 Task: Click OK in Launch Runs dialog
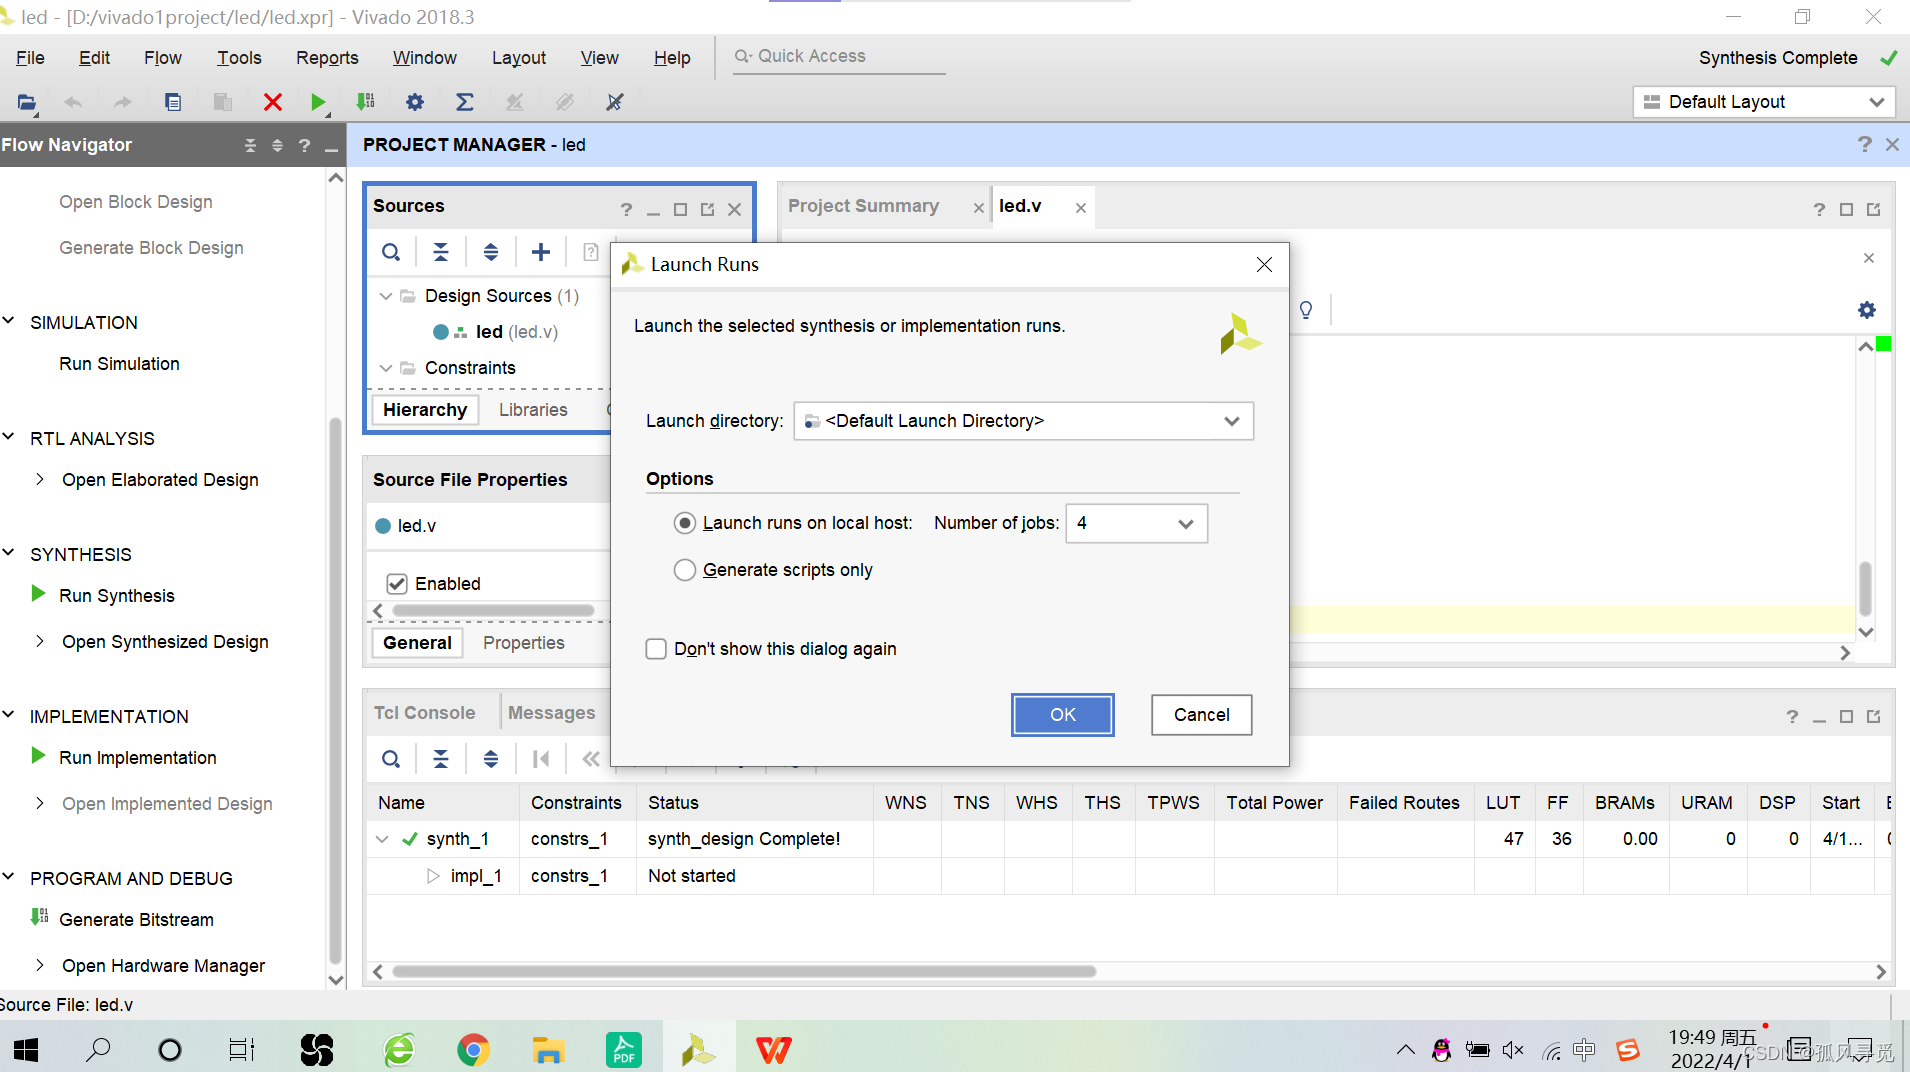[1063, 715]
